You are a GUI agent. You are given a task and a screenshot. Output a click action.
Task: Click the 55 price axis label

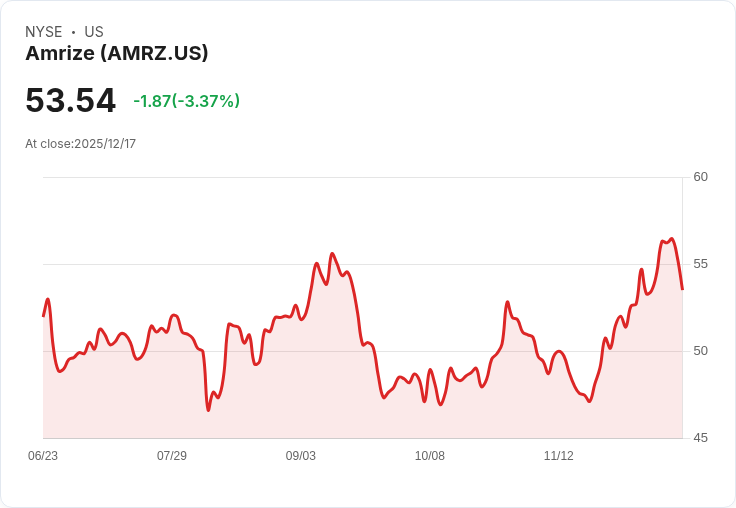pyautogui.click(x=700, y=264)
